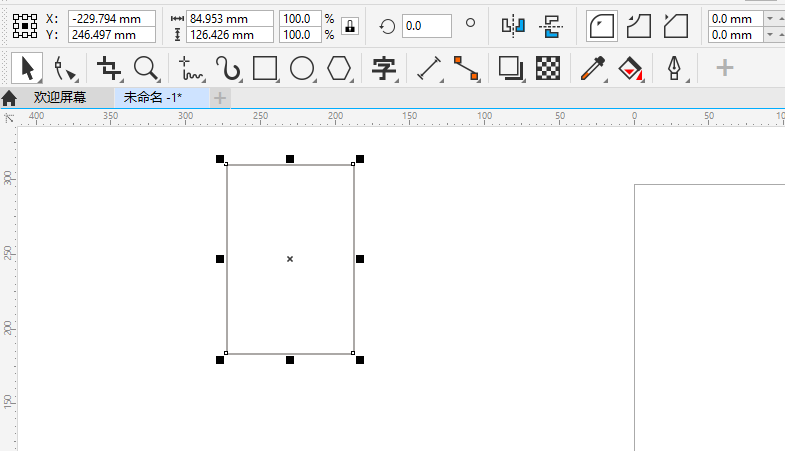This screenshot has height=451, width=785.
Task: Select the Shape edit tool
Action: pos(66,68)
